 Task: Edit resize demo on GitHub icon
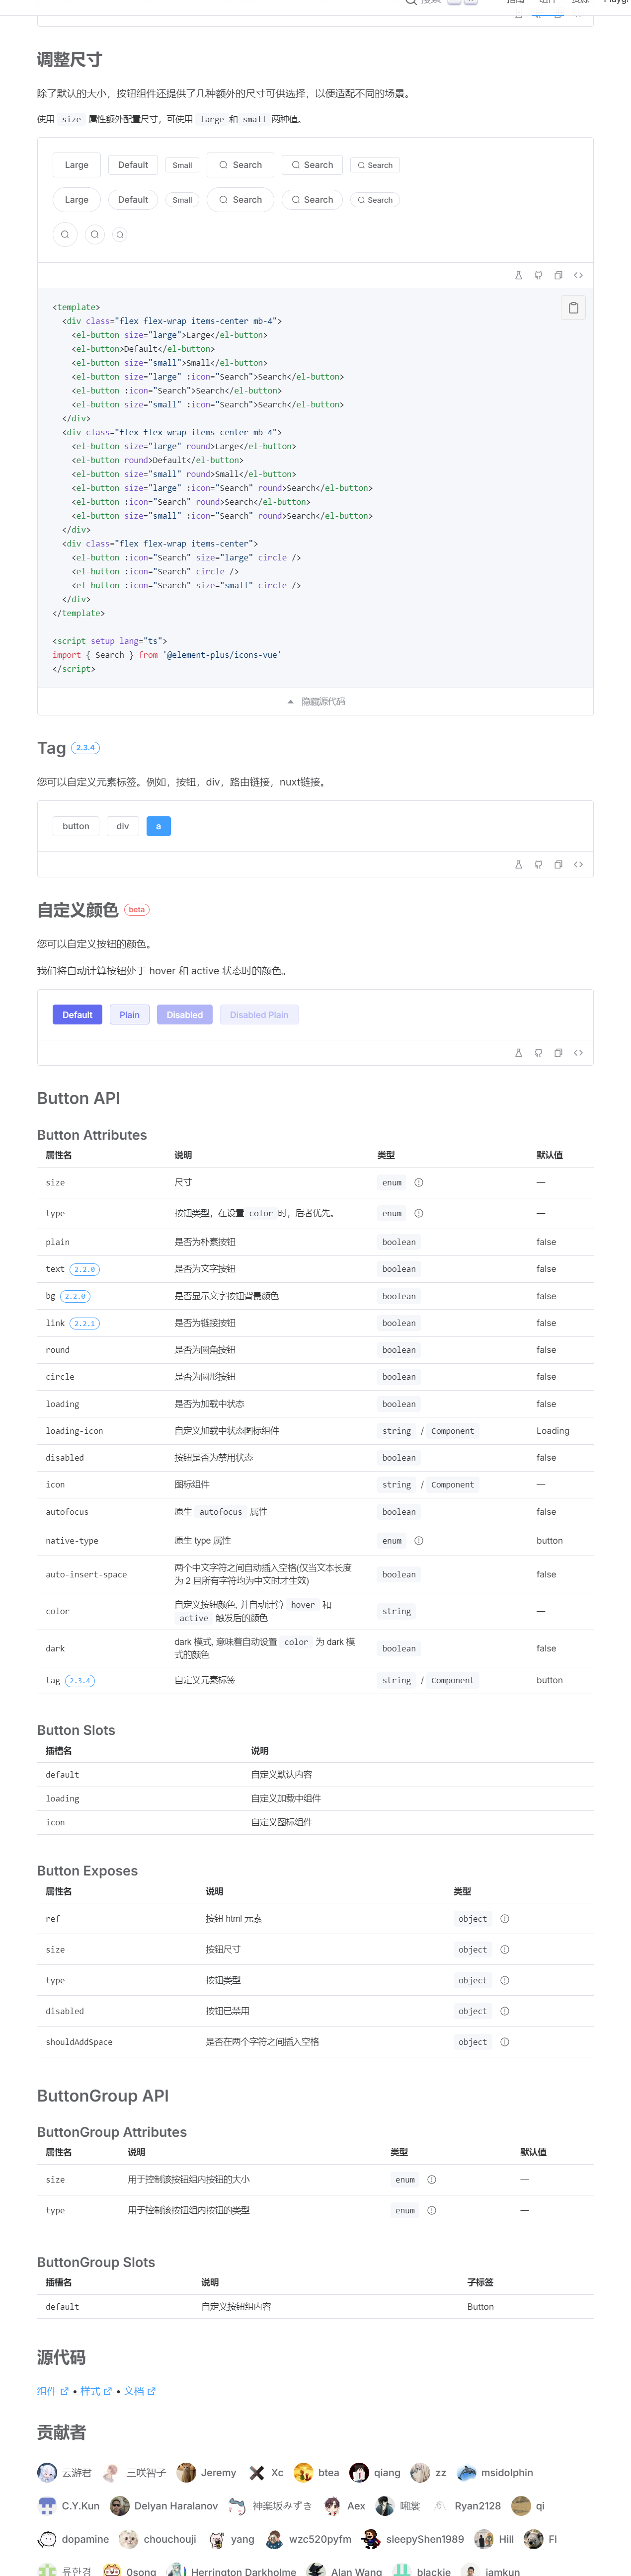(538, 275)
